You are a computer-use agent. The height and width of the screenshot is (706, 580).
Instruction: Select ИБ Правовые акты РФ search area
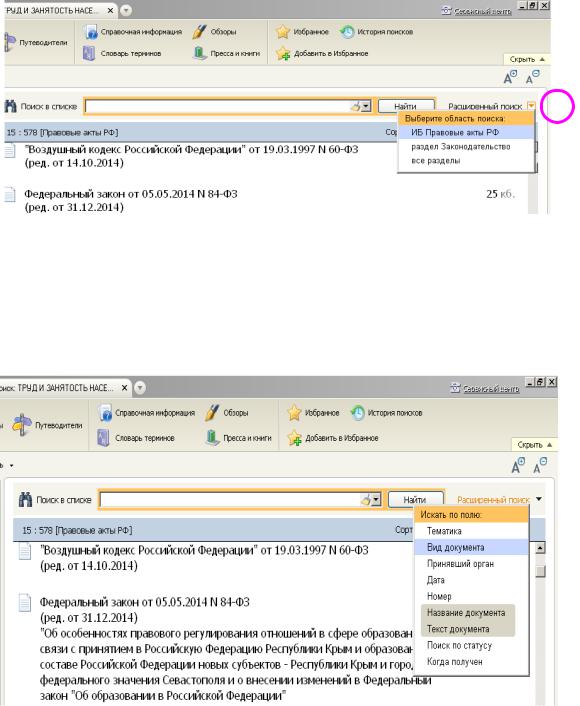(466, 132)
